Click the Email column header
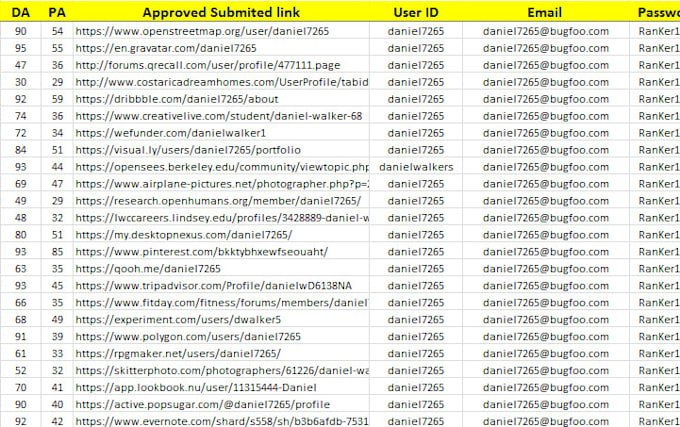The width and height of the screenshot is (680, 427). (x=545, y=12)
